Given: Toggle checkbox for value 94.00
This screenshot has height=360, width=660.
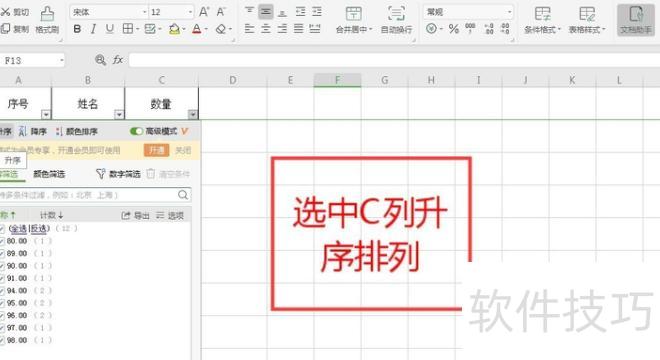Looking at the screenshot, I should 2,291.
